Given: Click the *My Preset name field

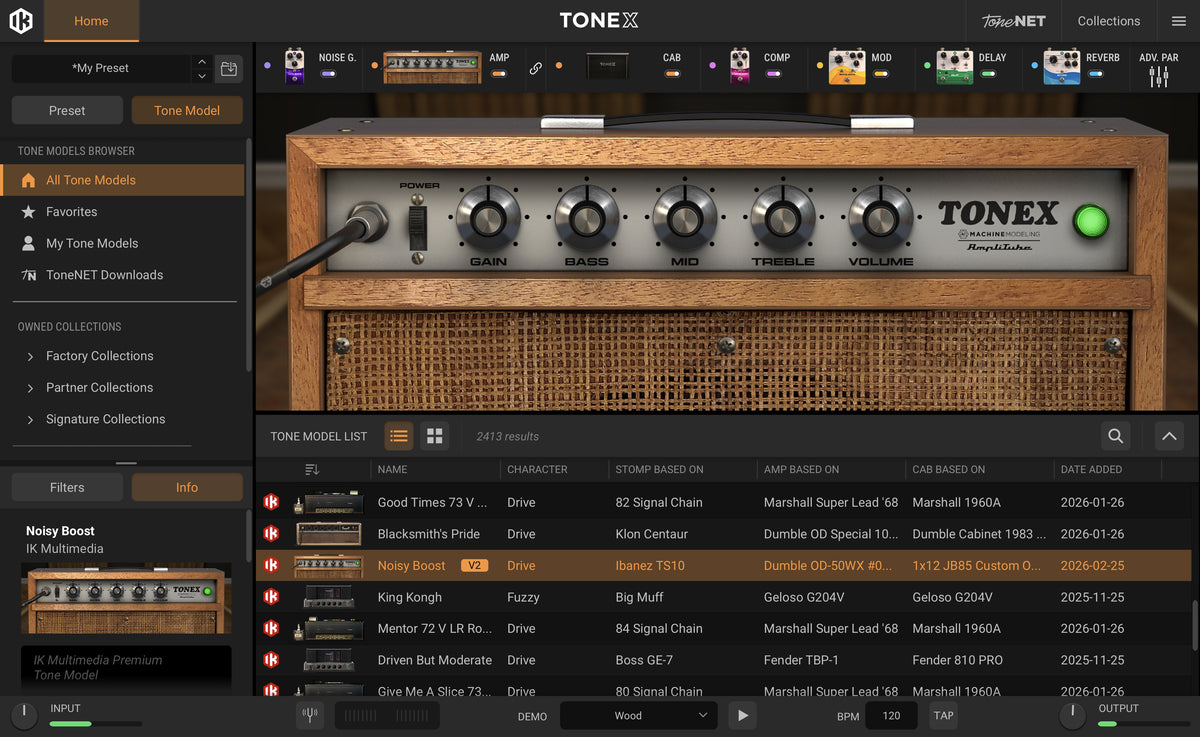Looking at the screenshot, I should (101, 68).
